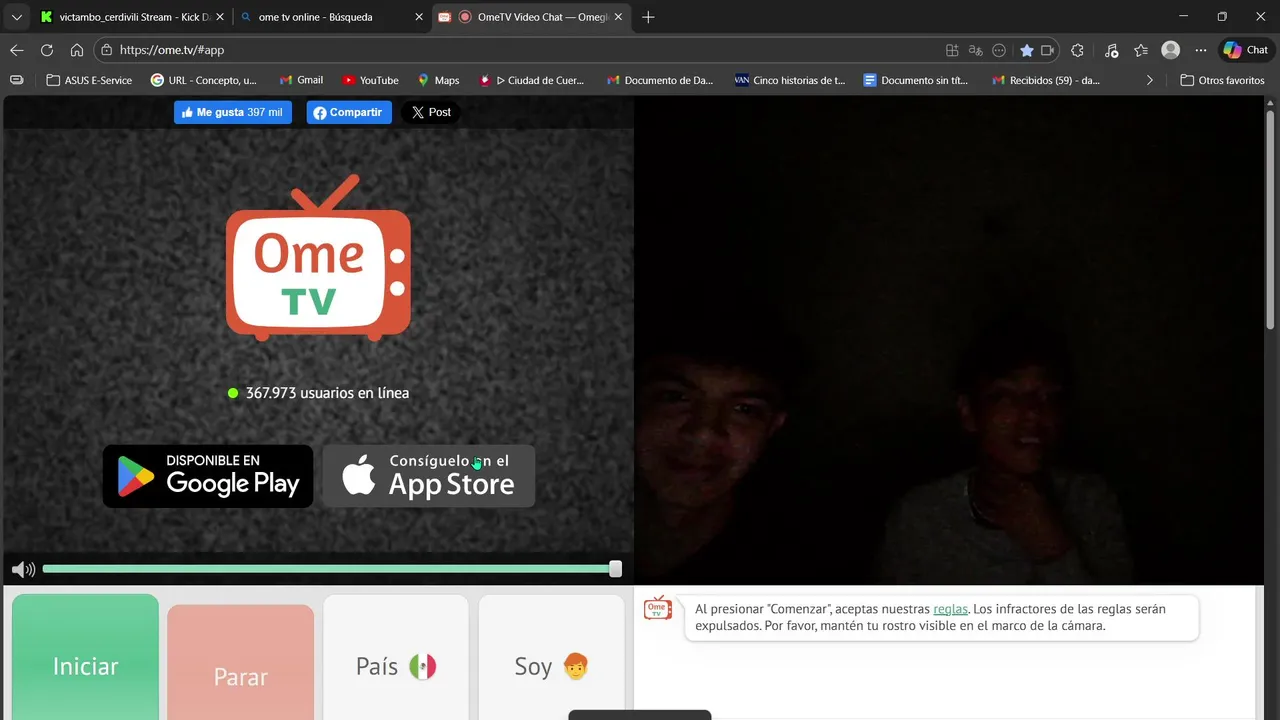The width and height of the screenshot is (1280, 720).
Task: Click the translate page icon
Action: [x=975, y=50]
